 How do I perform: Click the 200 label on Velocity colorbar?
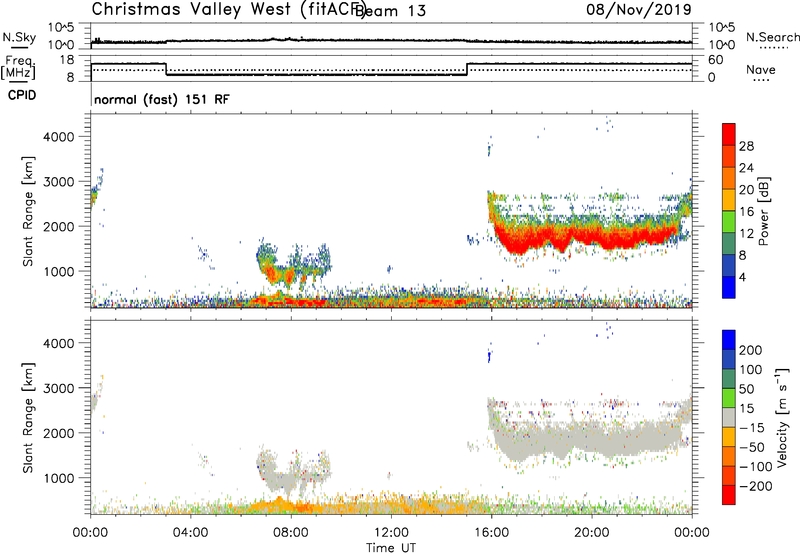[751, 350]
